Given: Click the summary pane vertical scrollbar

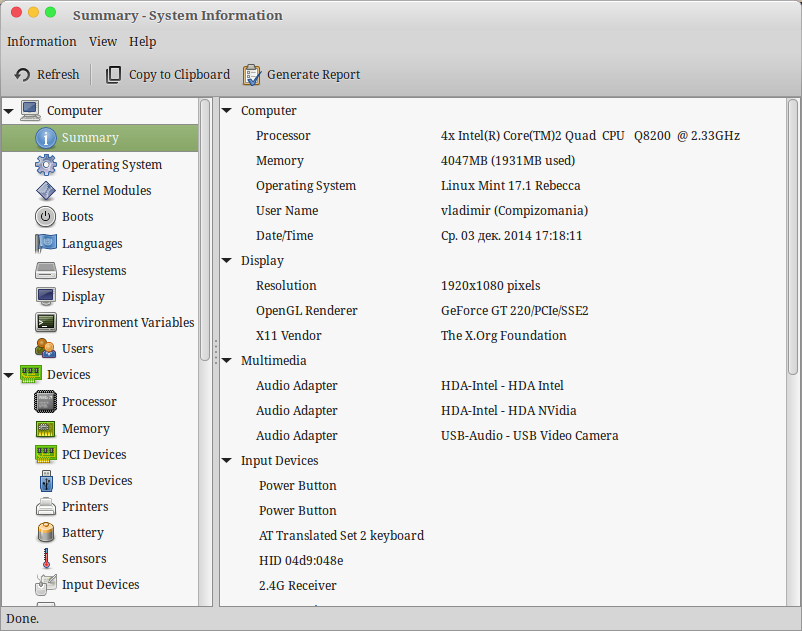Looking at the screenshot, I should tap(793, 237).
